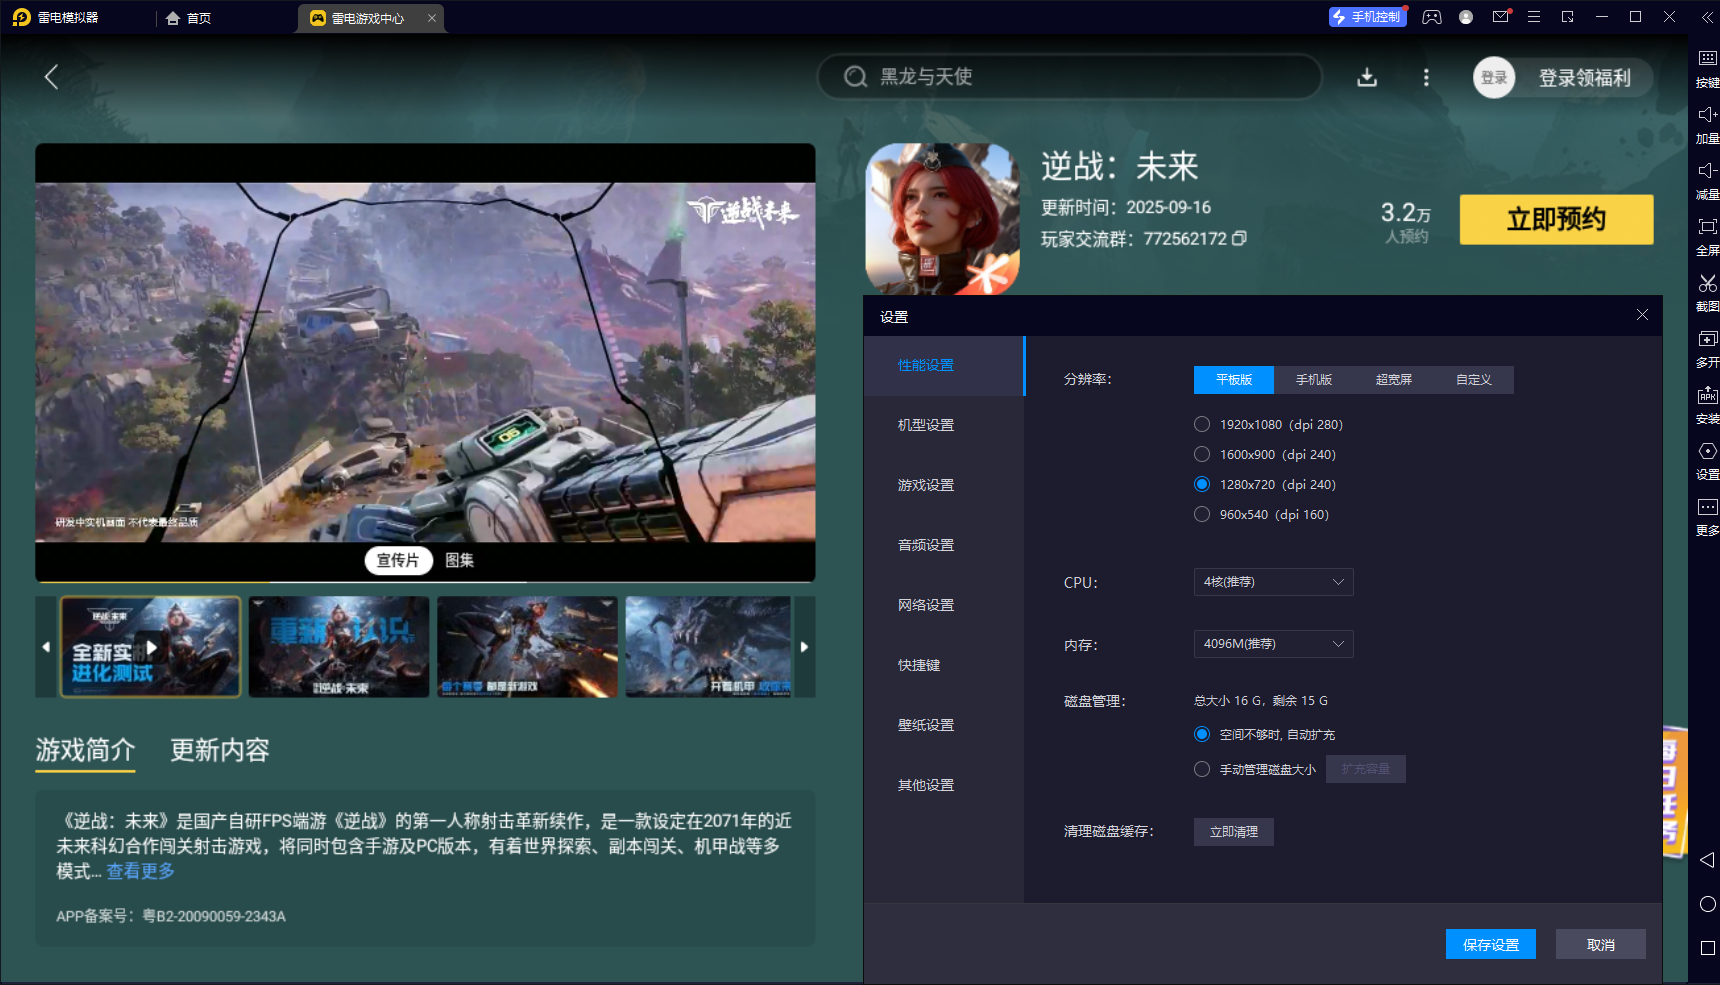
Task: Click the back arrow icon
Action: [52, 77]
